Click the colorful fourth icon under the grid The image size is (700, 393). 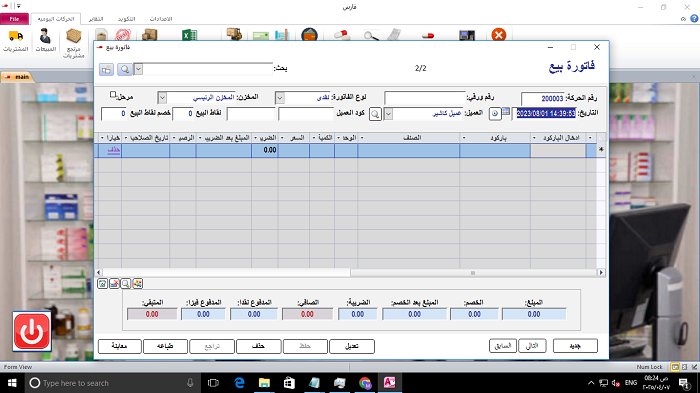pos(138,284)
